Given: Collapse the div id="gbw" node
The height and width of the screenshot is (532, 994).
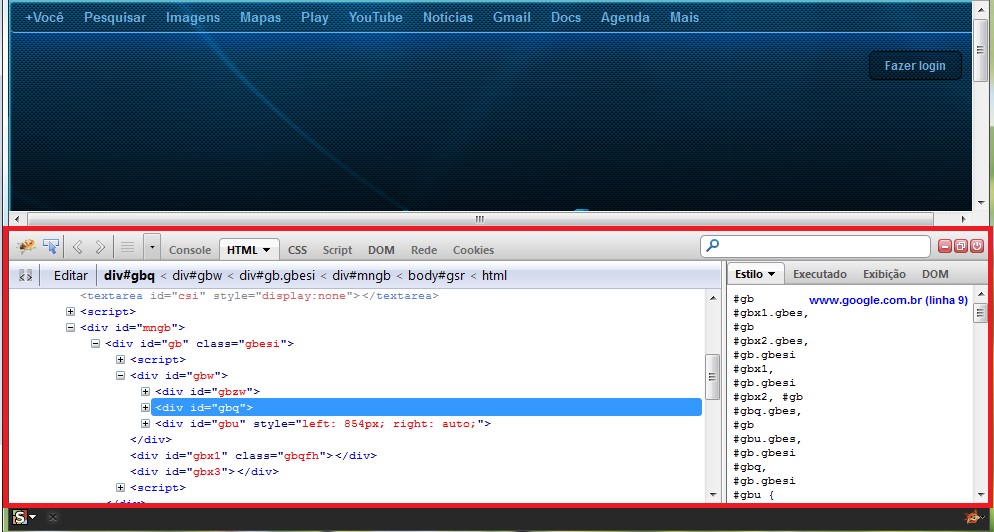Looking at the screenshot, I should pyautogui.click(x=120, y=375).
